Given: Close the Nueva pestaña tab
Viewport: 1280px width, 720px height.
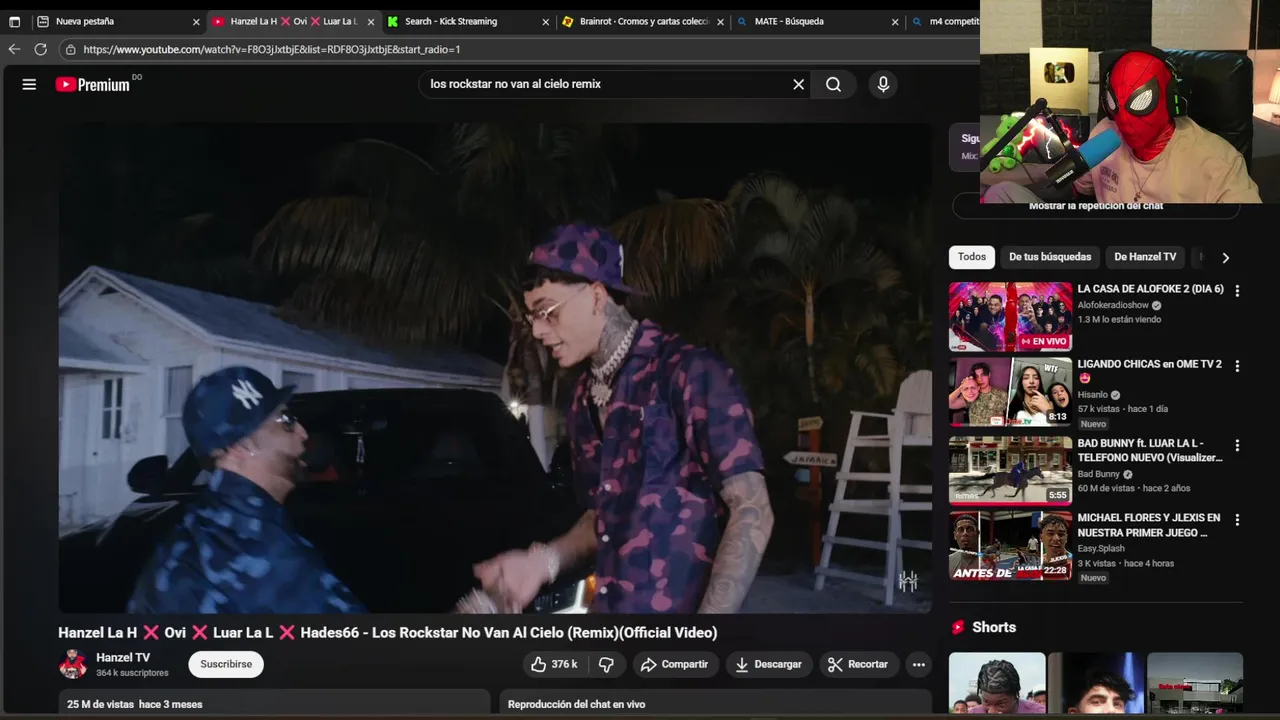Looking at the screenshot, I should (196, 21).
